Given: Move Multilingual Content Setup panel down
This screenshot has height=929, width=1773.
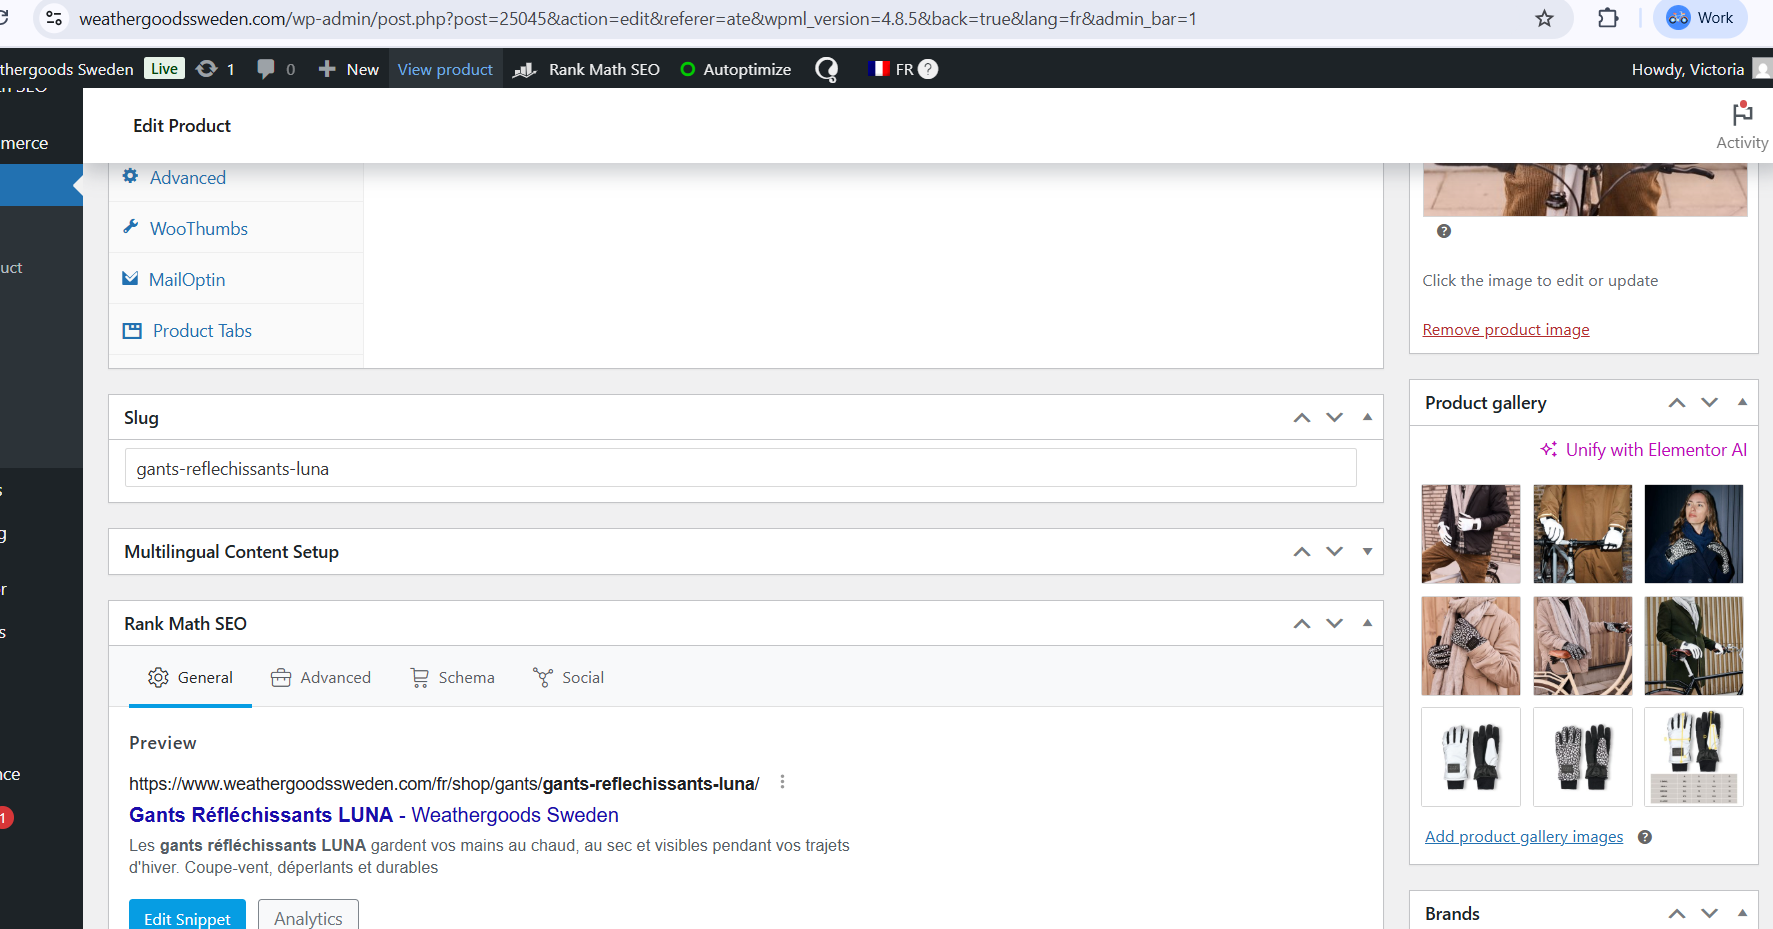Looking at the screenshot, I should click(x=1334, y=552).
